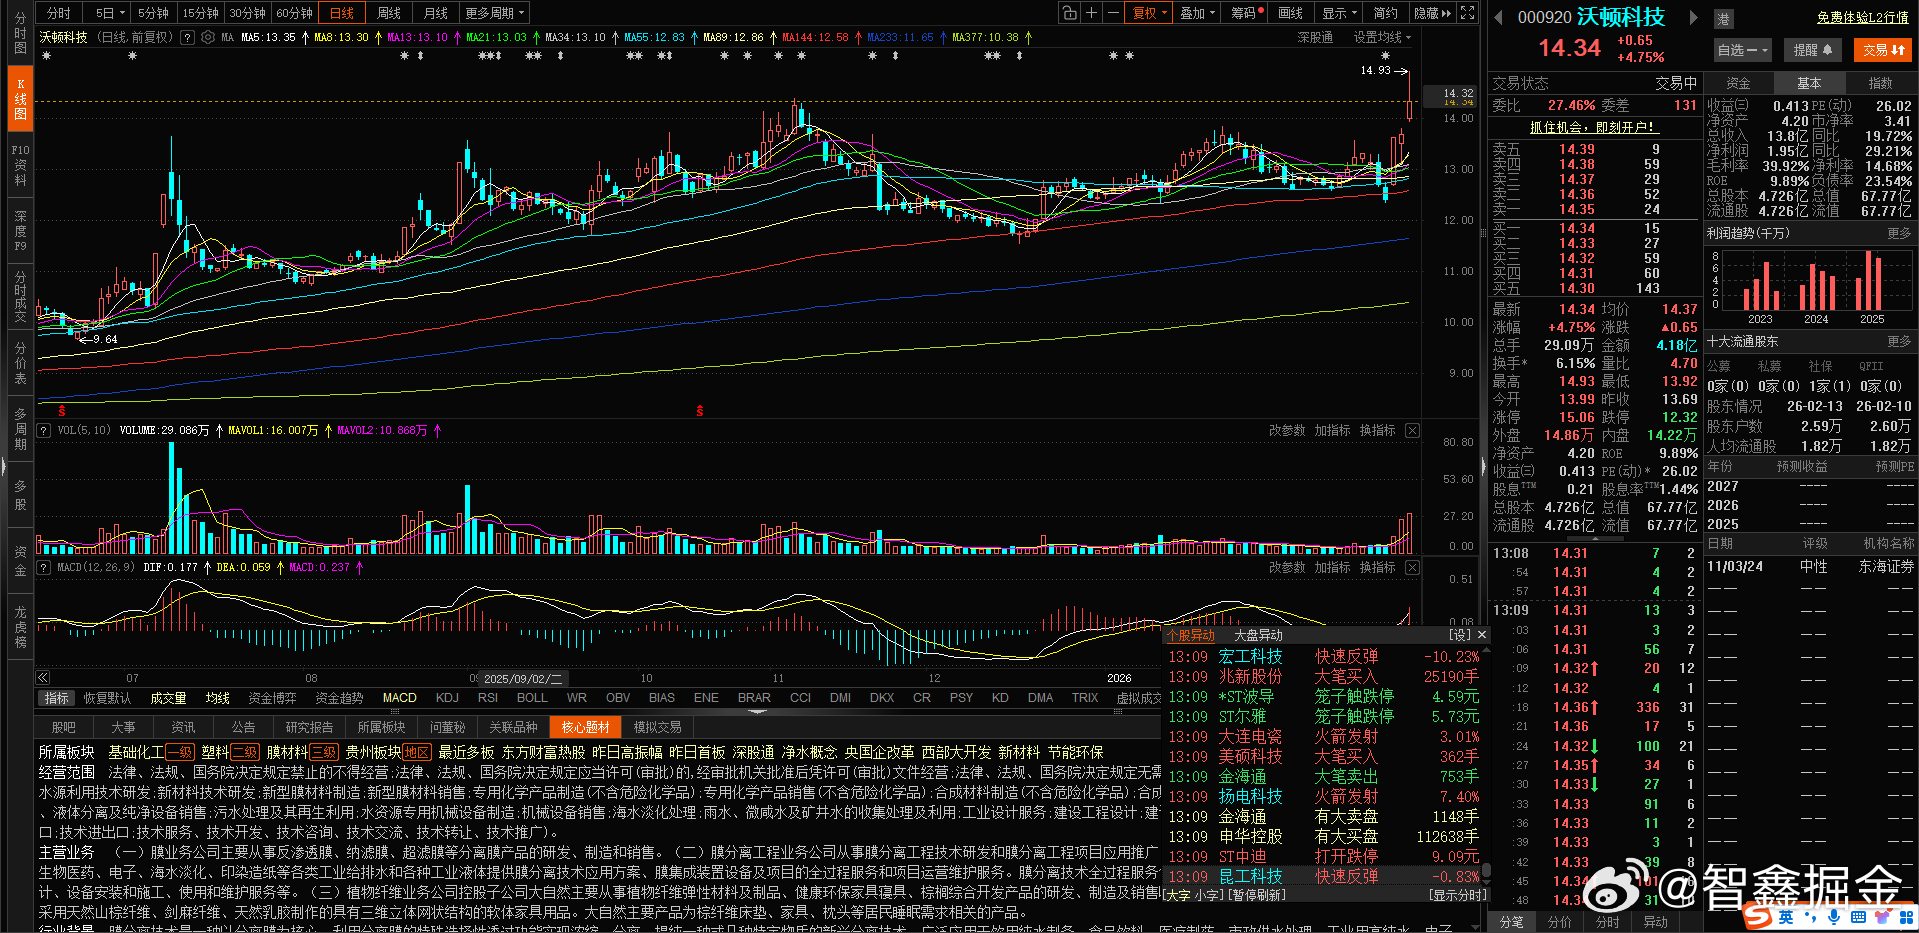The height and width of the screenshot is (933, 1919).
Task: Open the 龙虎榜 sidebar view
Action: pos(20,627)
